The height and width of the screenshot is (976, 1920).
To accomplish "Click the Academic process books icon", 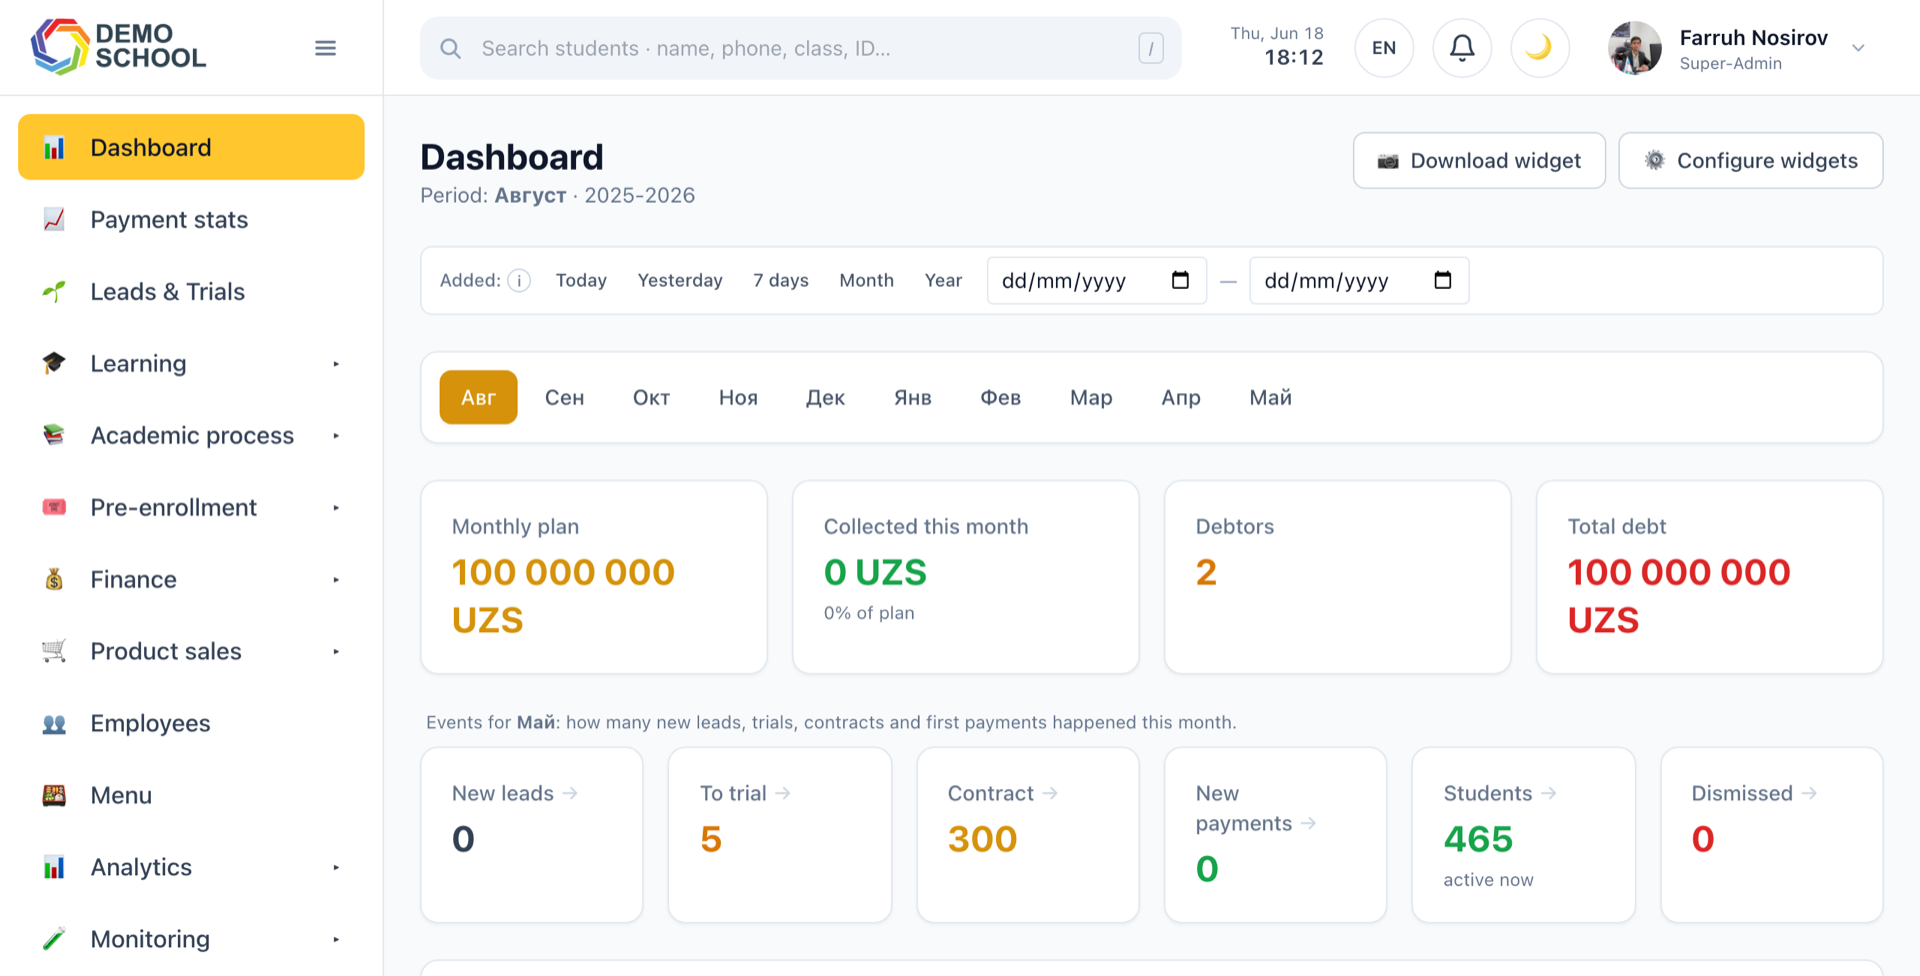I will click(54, 435).
